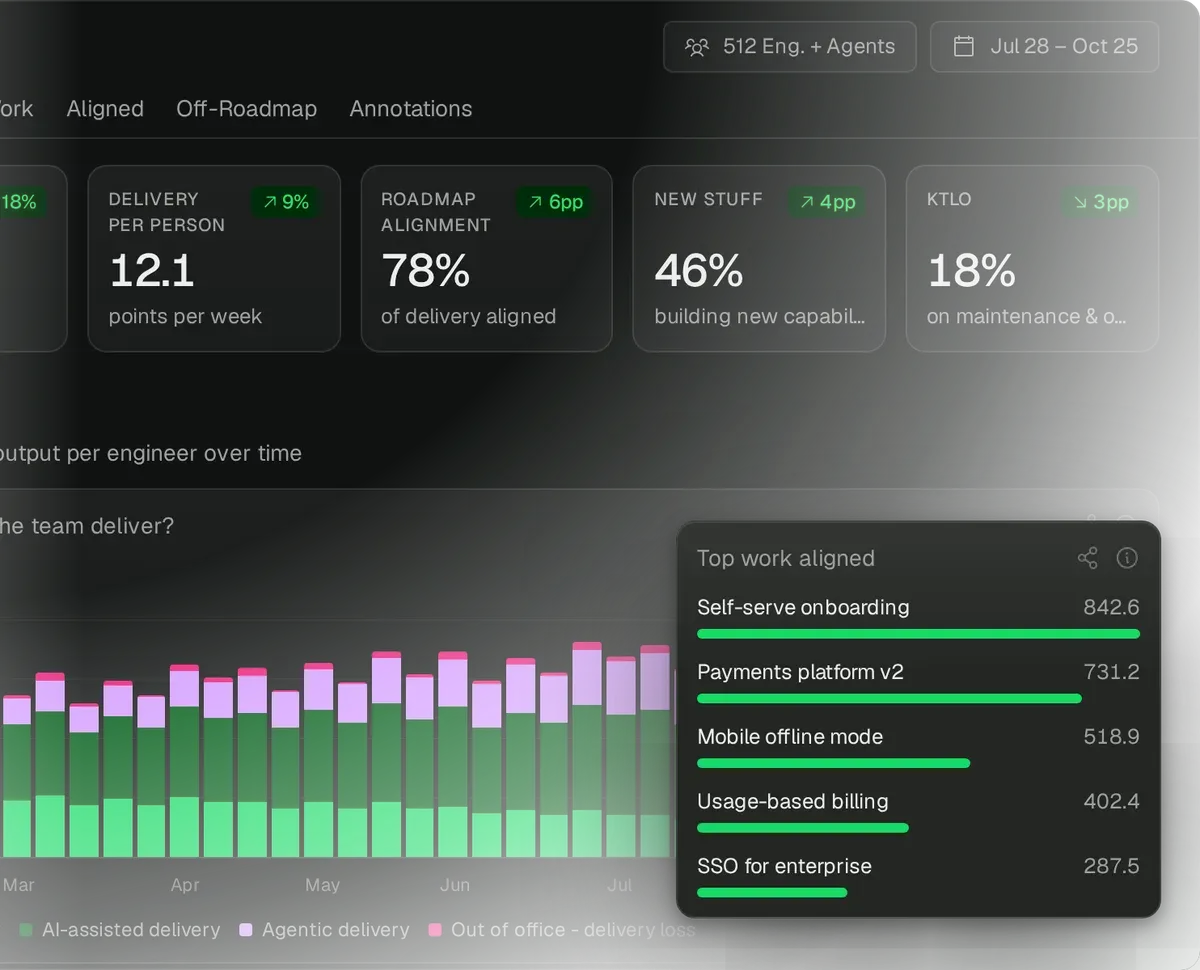The width and height of the screenshot is (1200, 970).
Task: Open the Jul 28 – Oct 25 date range picker
Action: pyautogui.click(x=1045, y=47)
